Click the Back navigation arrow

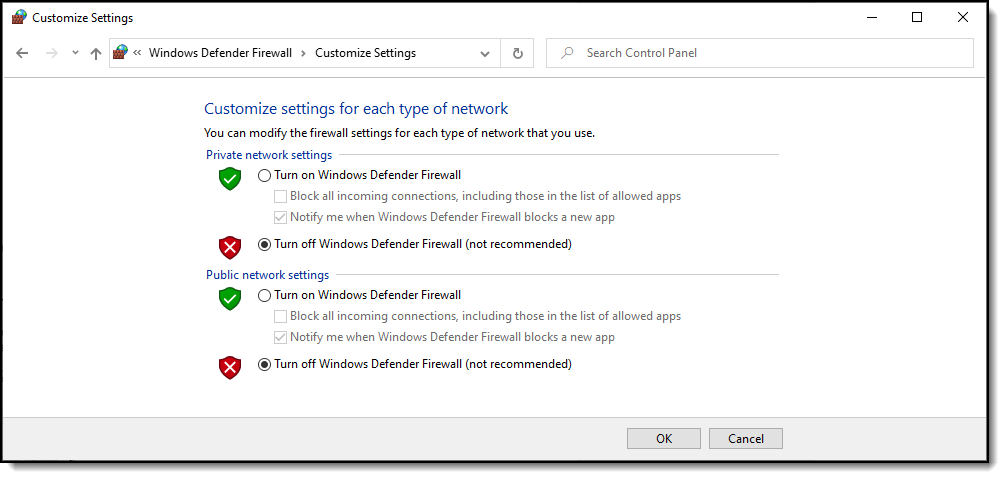[22, 53]
